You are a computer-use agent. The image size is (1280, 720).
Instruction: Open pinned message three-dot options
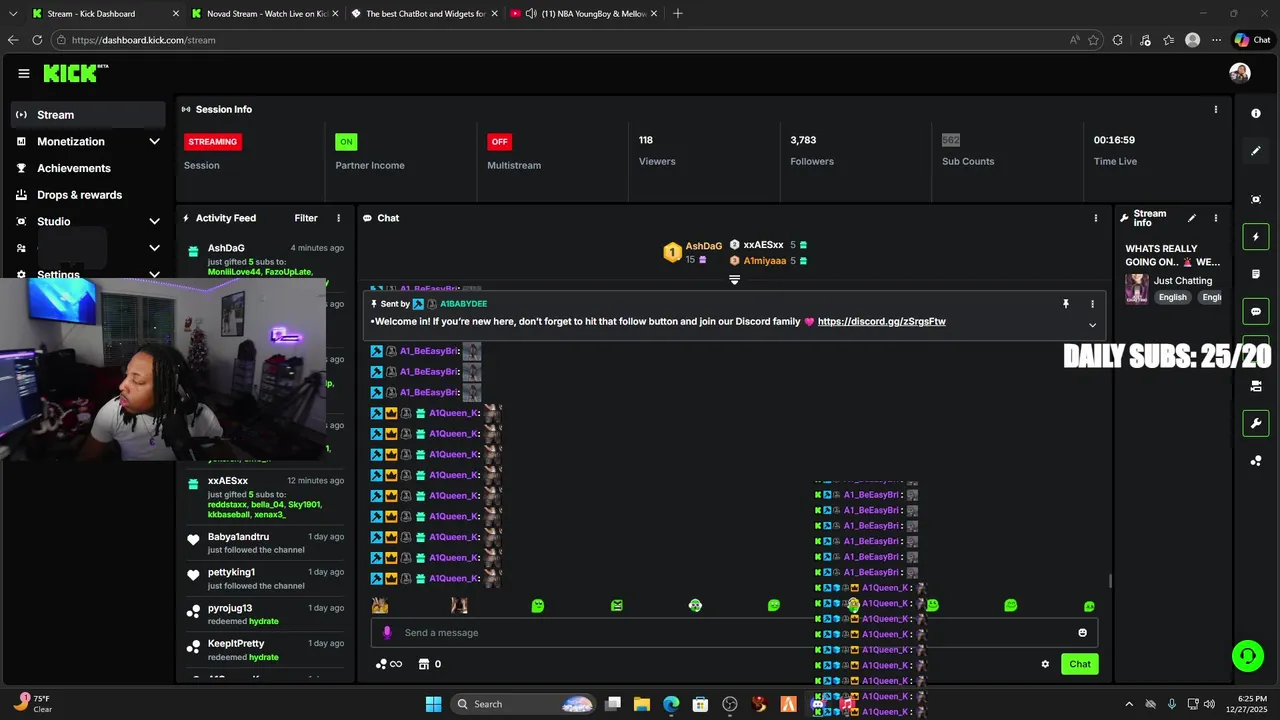coord(1092,304)
